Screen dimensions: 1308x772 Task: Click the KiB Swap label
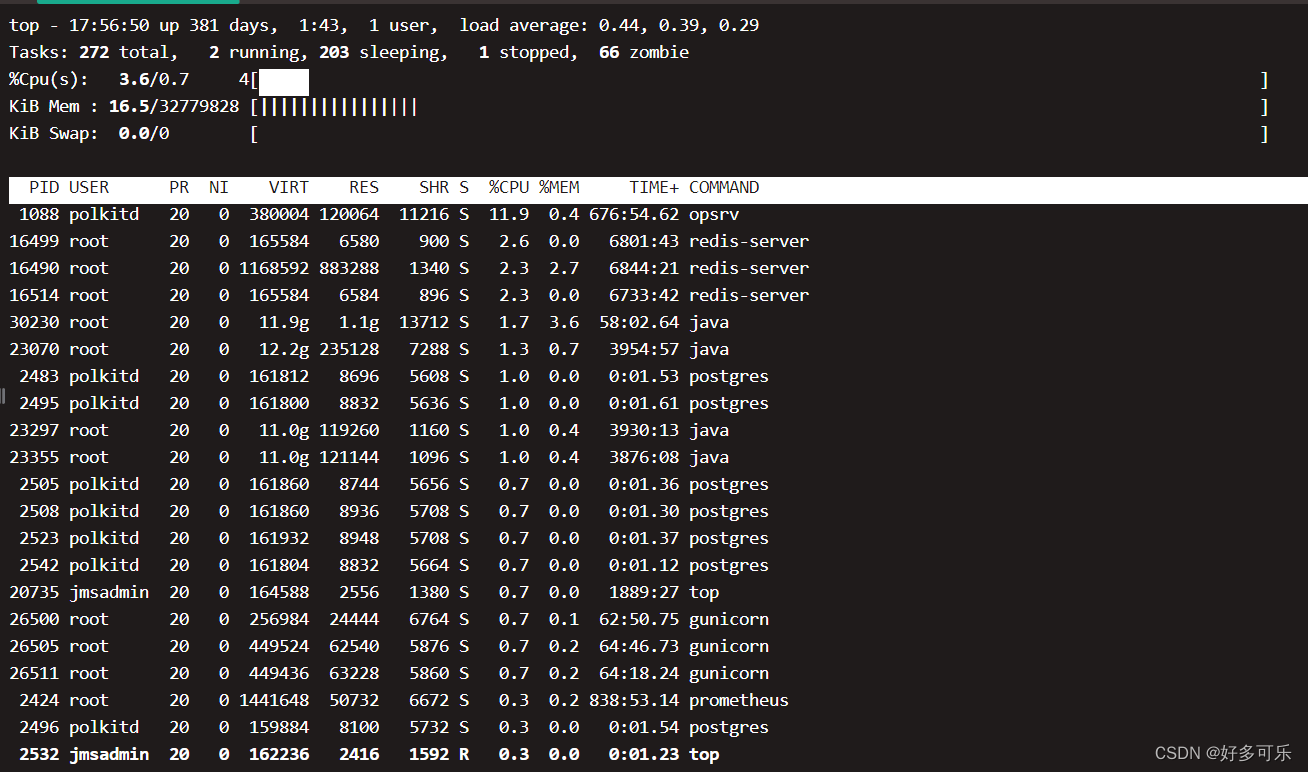[54, 134]
